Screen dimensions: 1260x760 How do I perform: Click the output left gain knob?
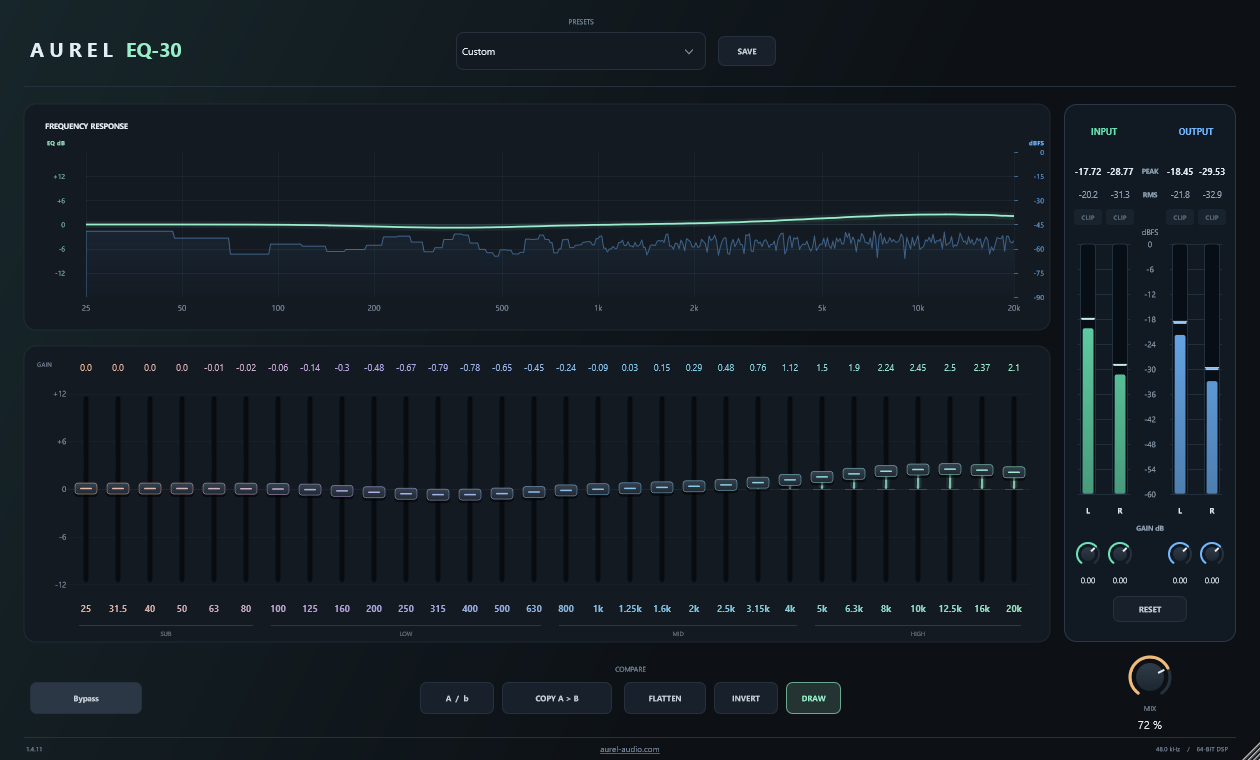(x=1180, y=553)
